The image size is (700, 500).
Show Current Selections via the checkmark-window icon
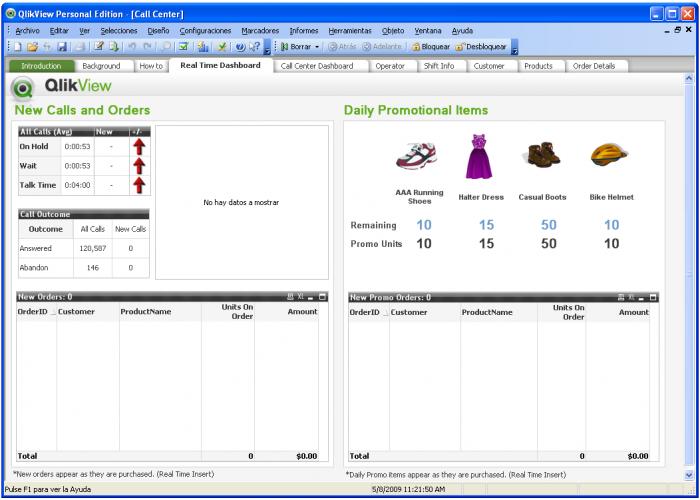(183, 47)
